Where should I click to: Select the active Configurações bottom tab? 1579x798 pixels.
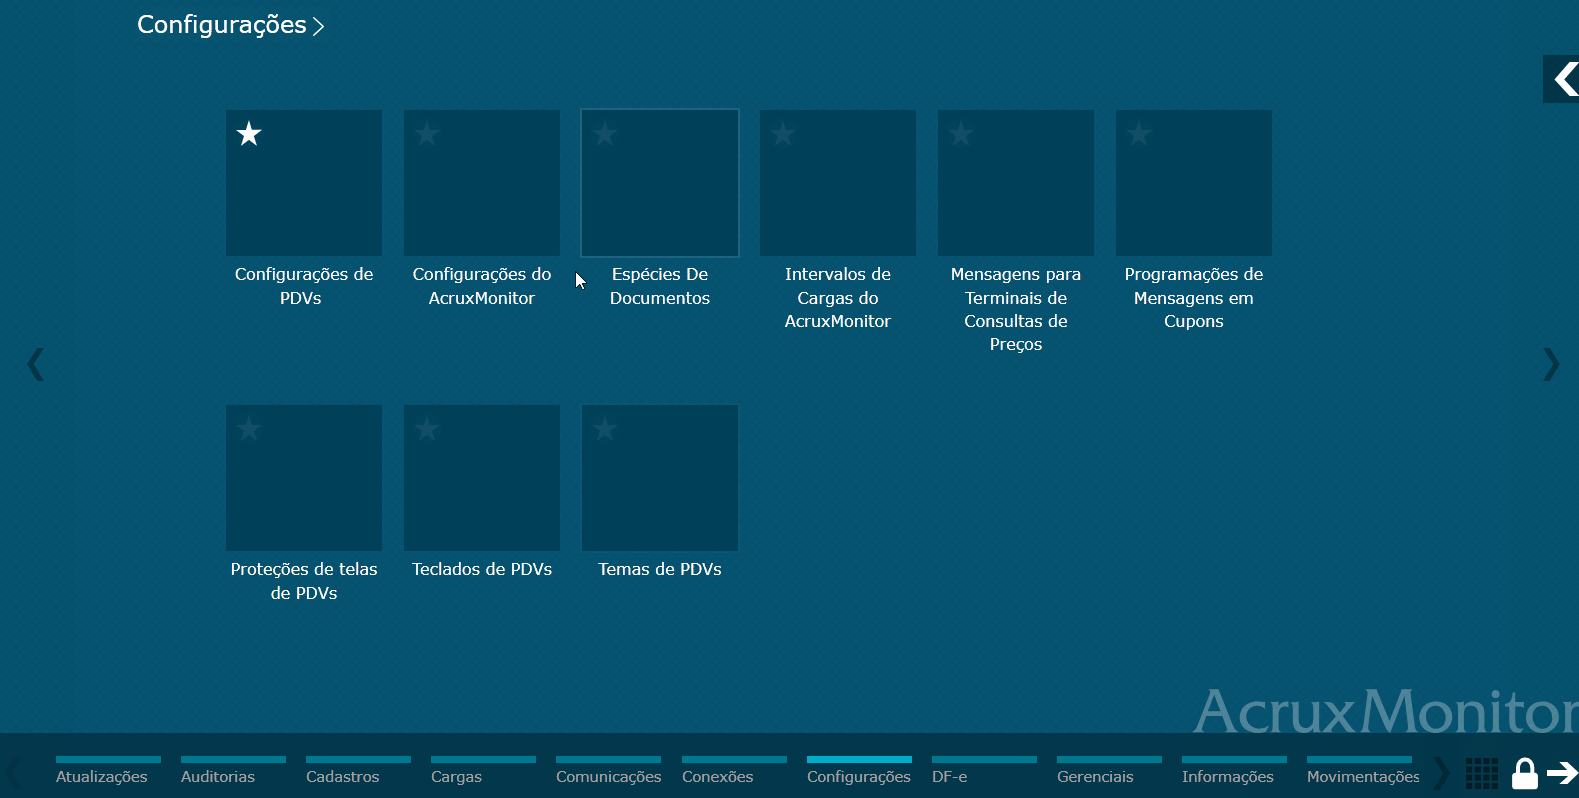(x=859, y=771)
